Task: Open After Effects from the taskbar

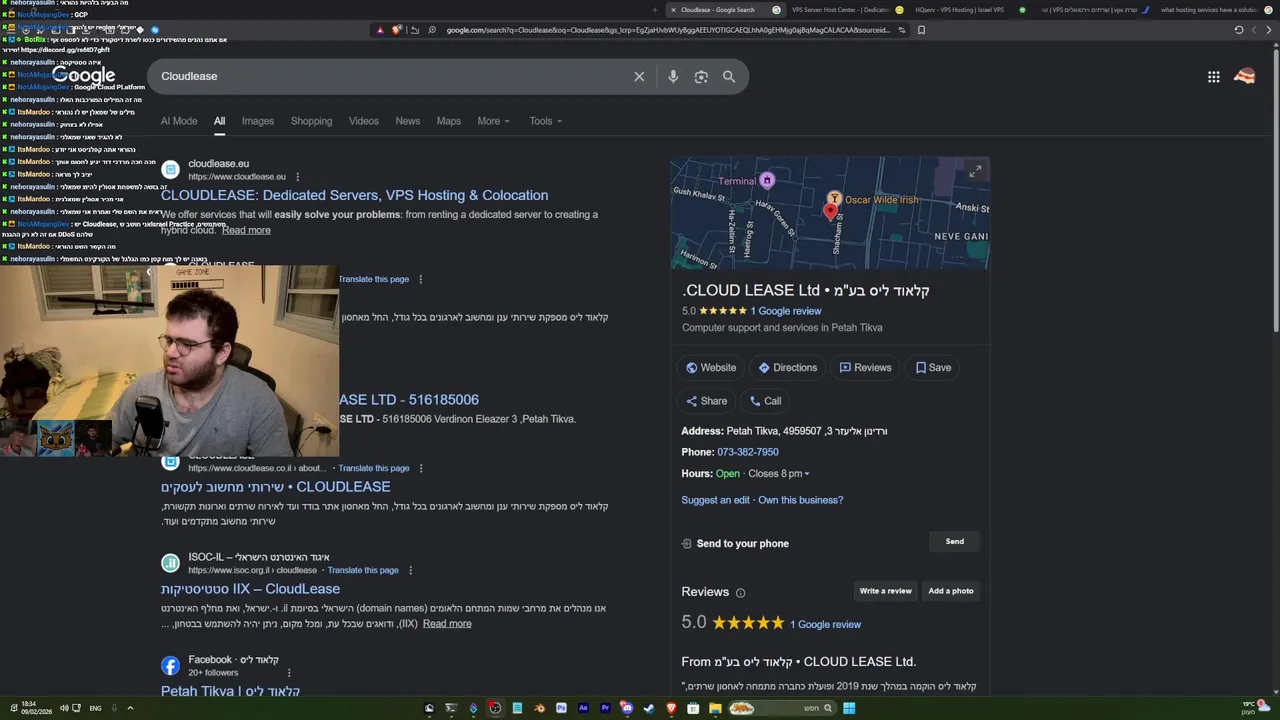Action: pos(583,708)
